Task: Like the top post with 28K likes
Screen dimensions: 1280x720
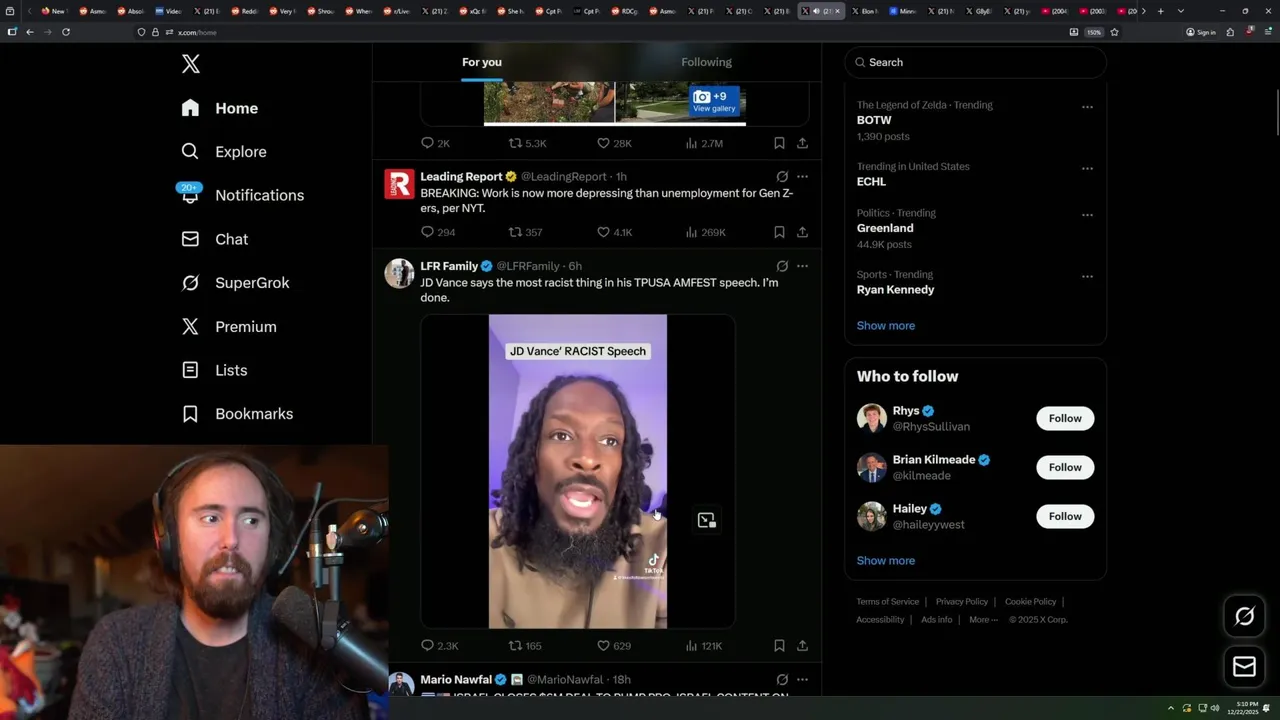Action: [614, 143]
